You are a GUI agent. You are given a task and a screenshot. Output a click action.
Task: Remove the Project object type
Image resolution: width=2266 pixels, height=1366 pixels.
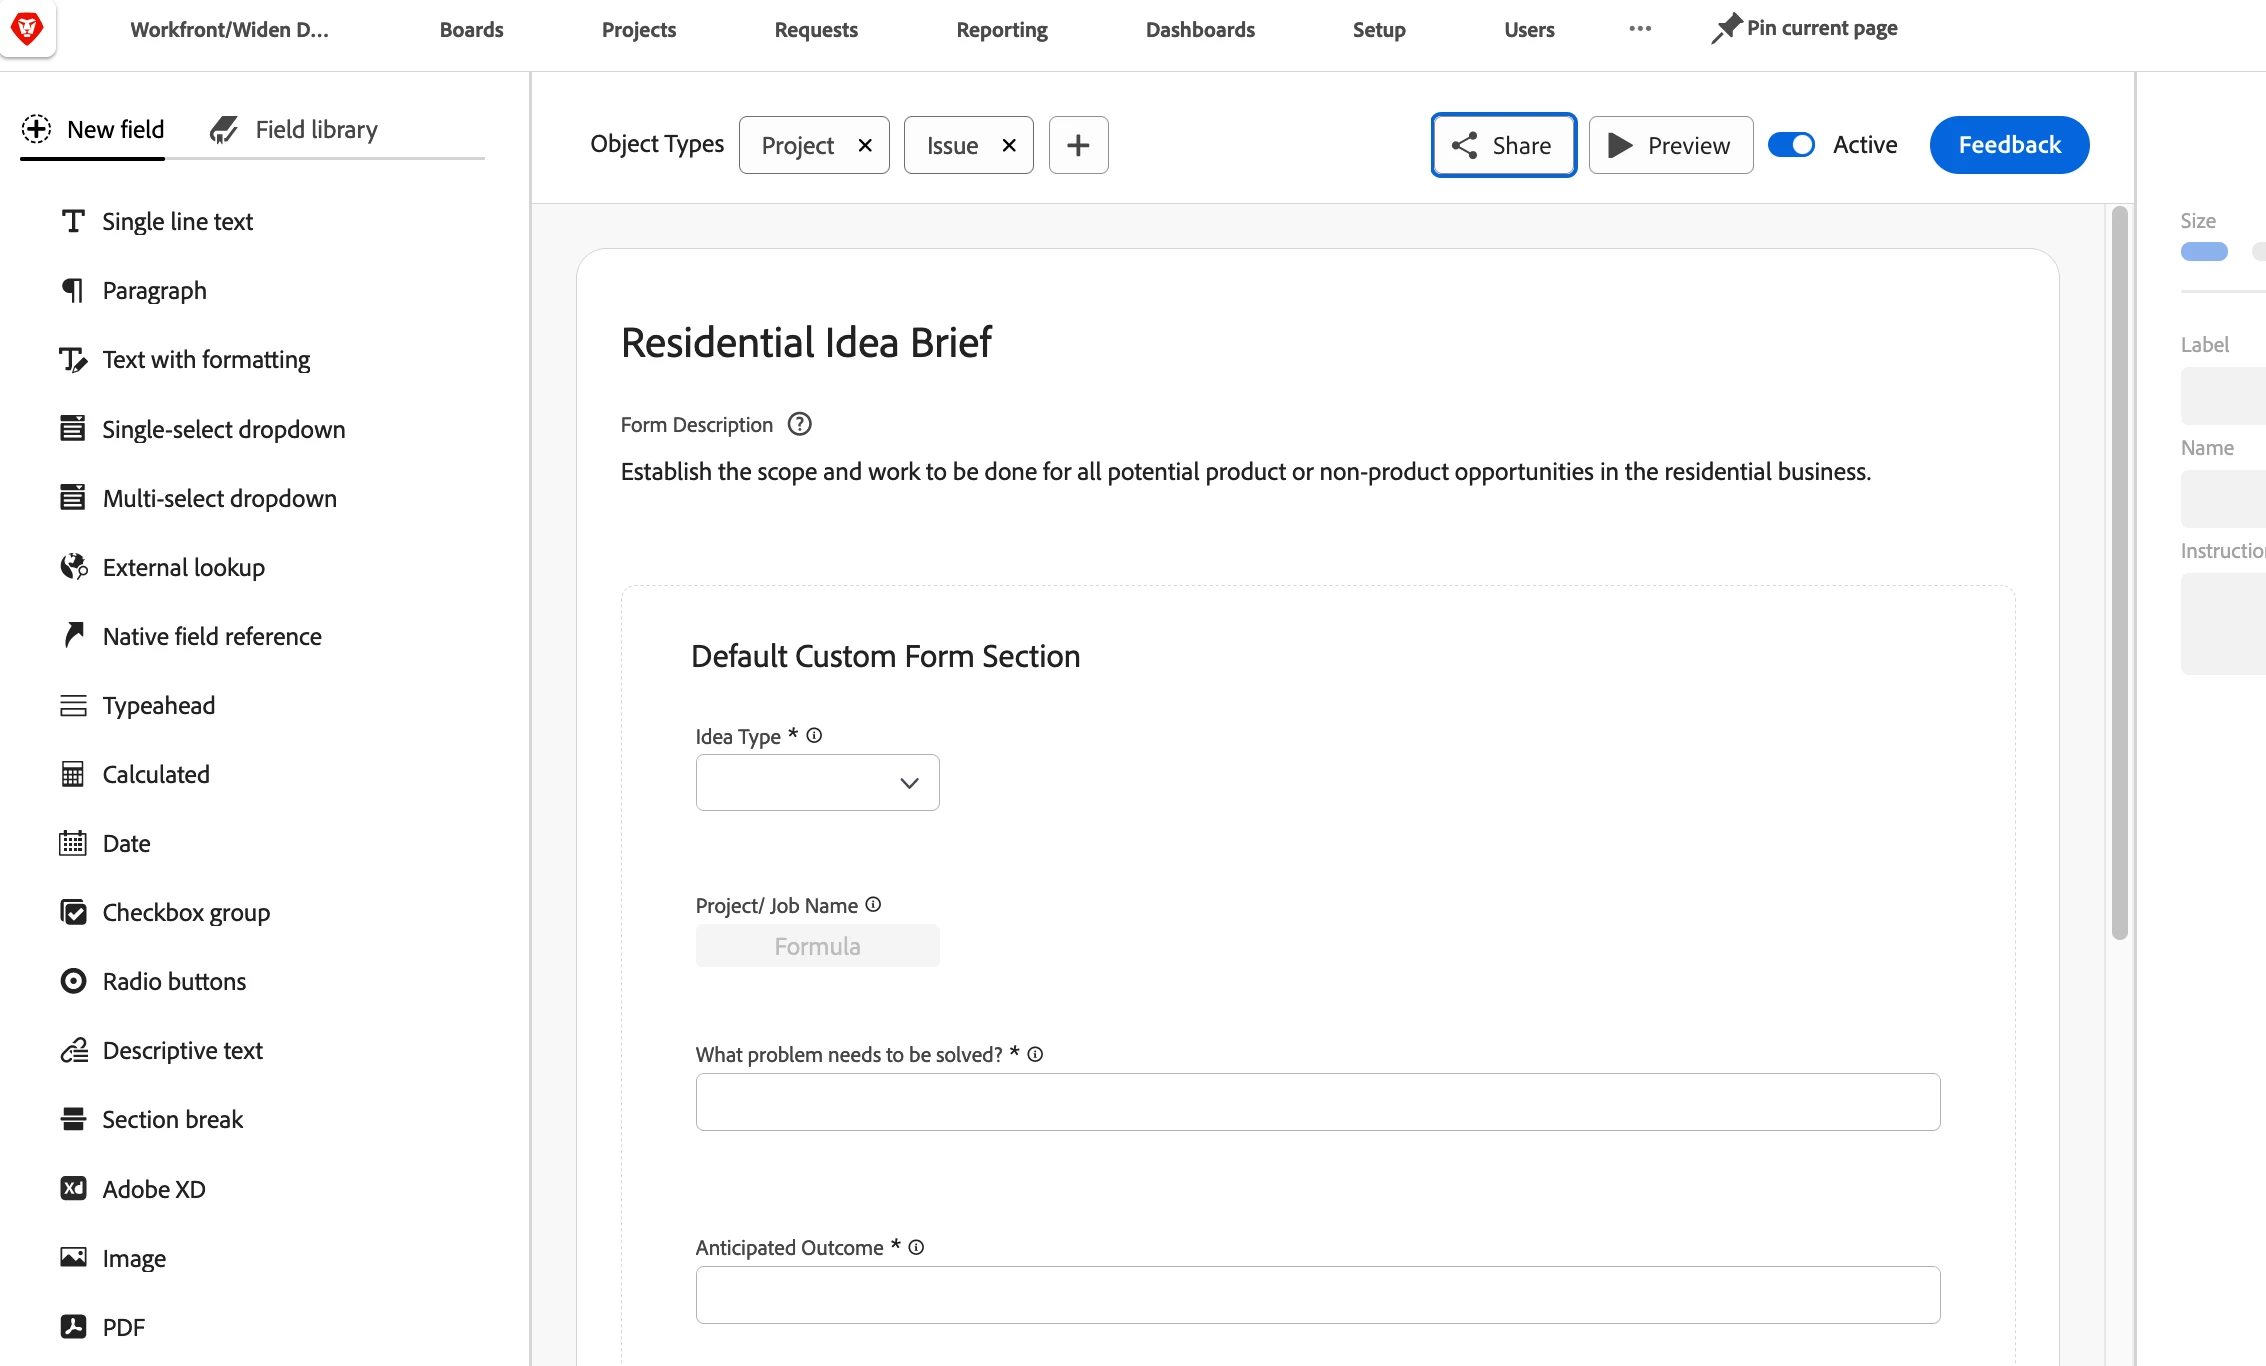(x=865, y=146)
